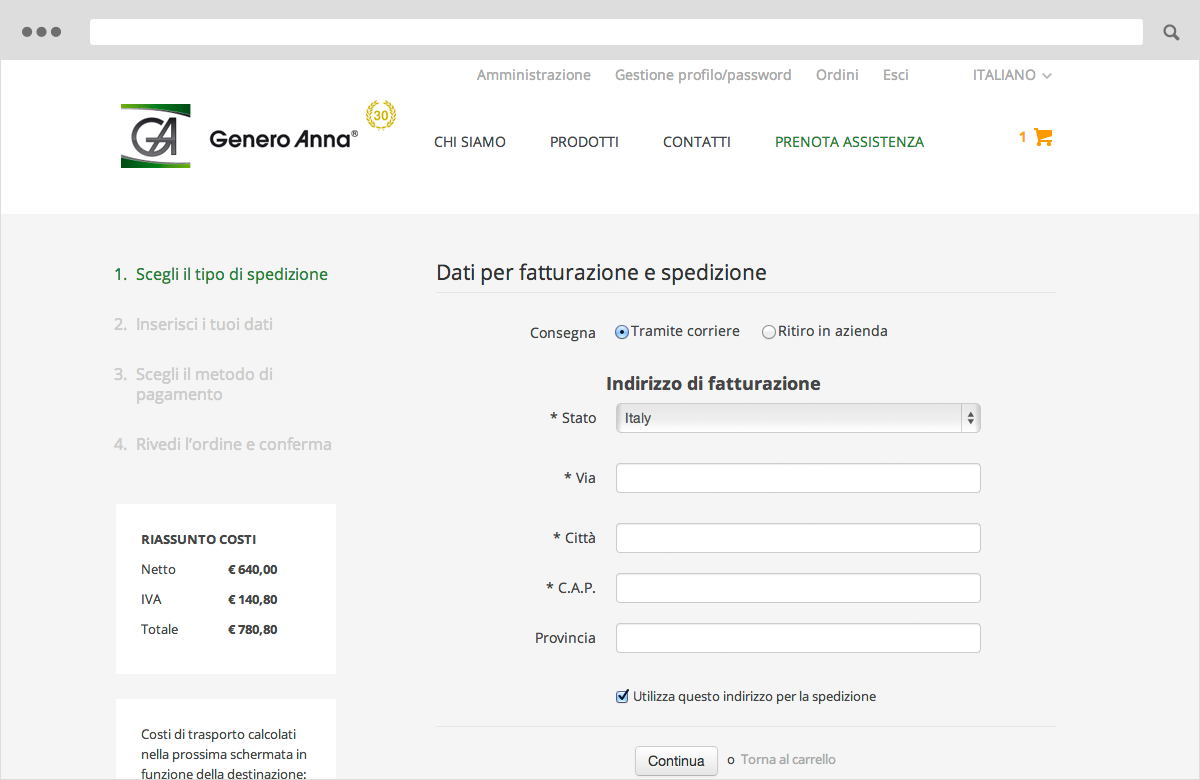Click the search magnifier icon
This screenshot has width=1200, height=780.
point(1170,31)
